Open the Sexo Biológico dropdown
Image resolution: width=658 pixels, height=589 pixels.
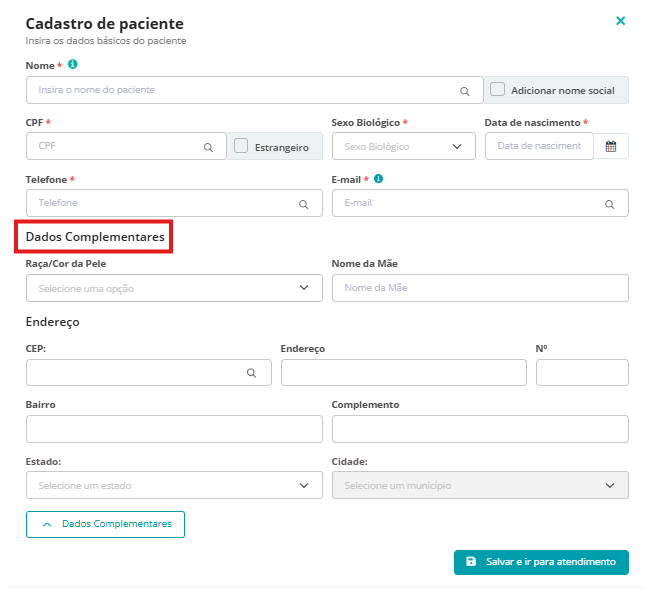click(403, 147)
